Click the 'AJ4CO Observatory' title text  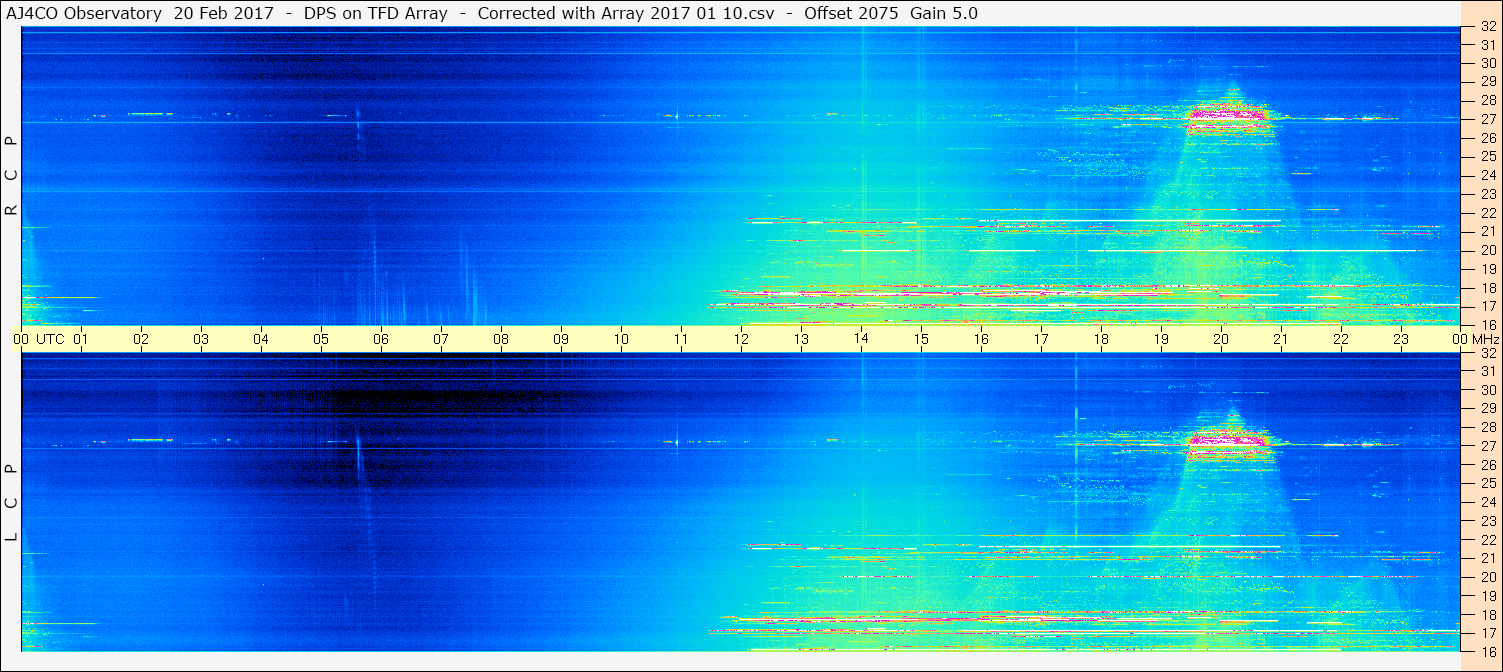point(82,14)
